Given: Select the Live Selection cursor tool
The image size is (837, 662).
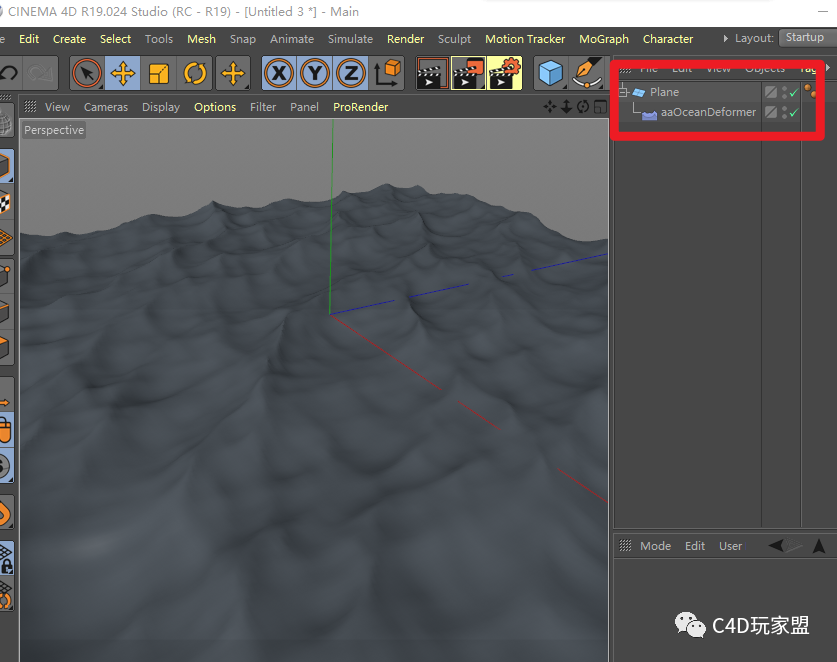Looking at the screenshot, I should click(87, 73).
